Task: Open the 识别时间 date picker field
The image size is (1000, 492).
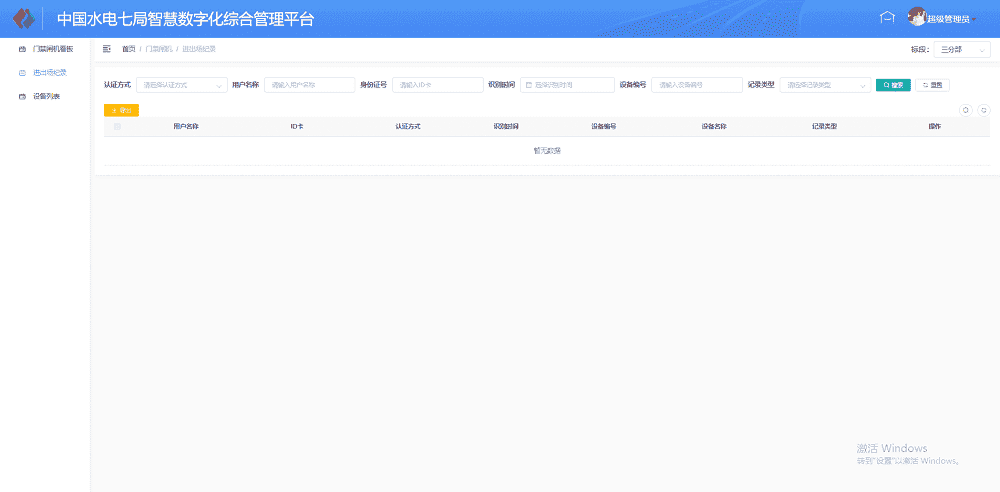Action: (x=566, y=85)
